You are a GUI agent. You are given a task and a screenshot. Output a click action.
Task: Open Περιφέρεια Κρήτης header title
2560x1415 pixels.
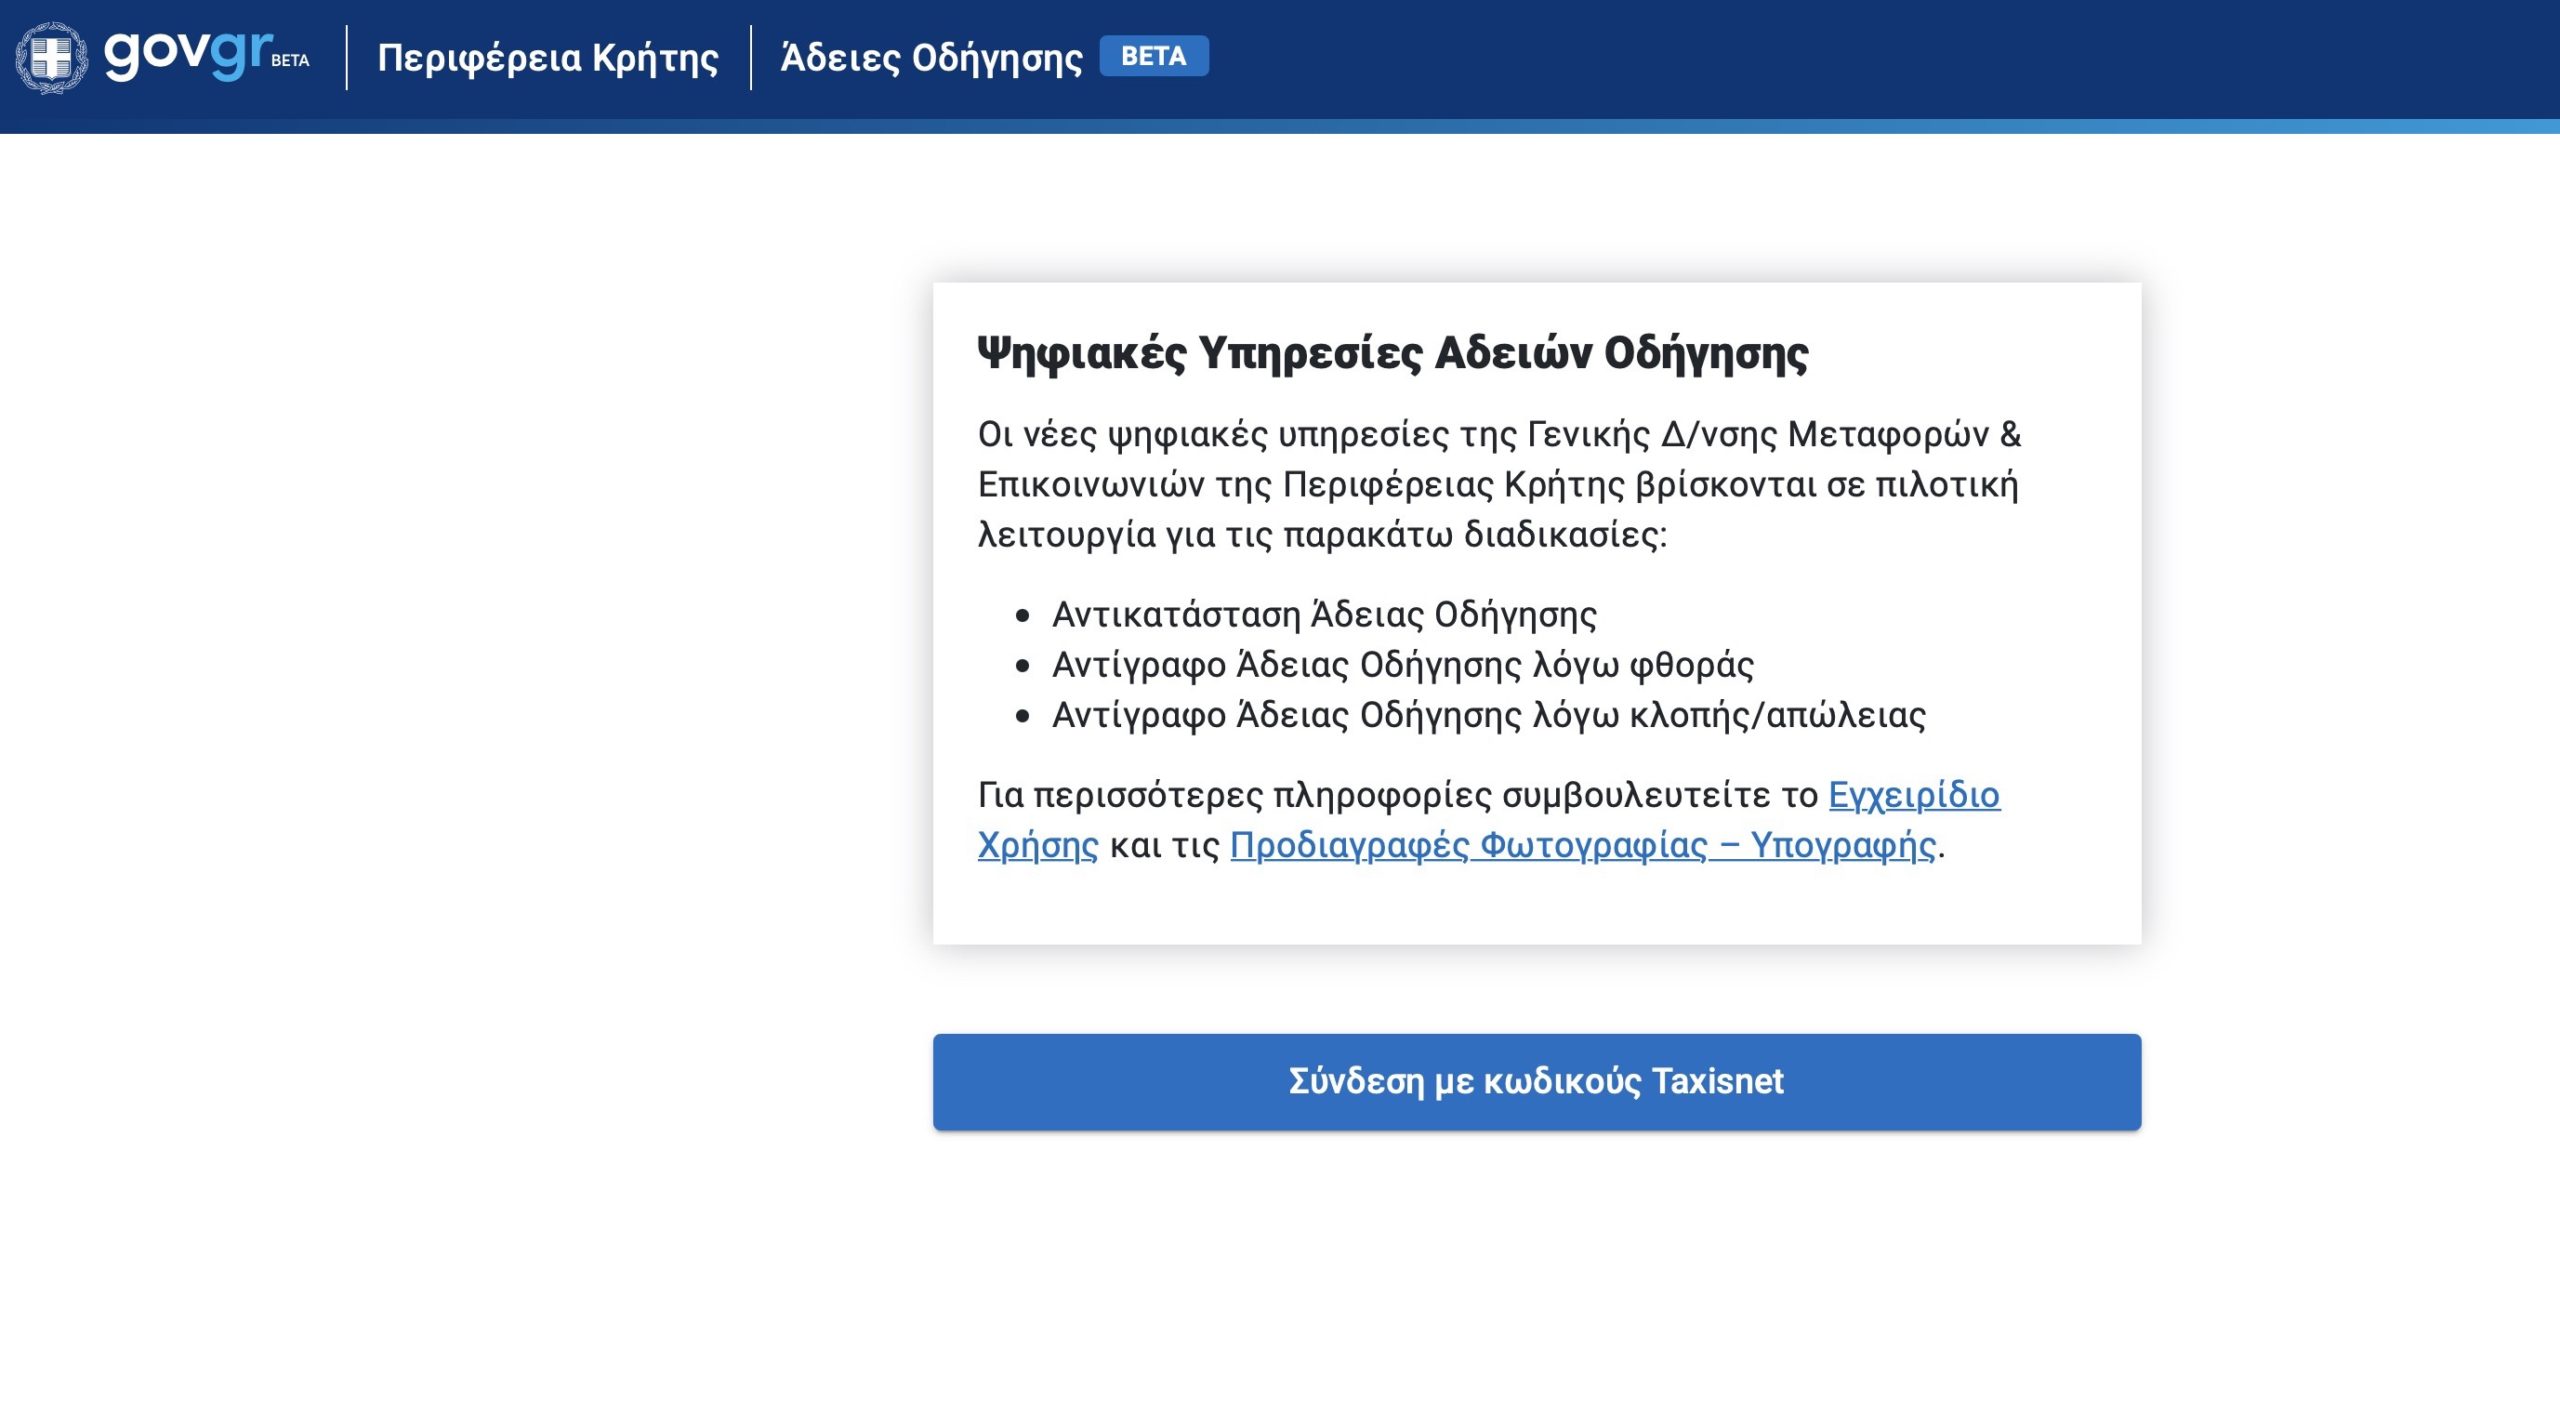click(547, 58)
